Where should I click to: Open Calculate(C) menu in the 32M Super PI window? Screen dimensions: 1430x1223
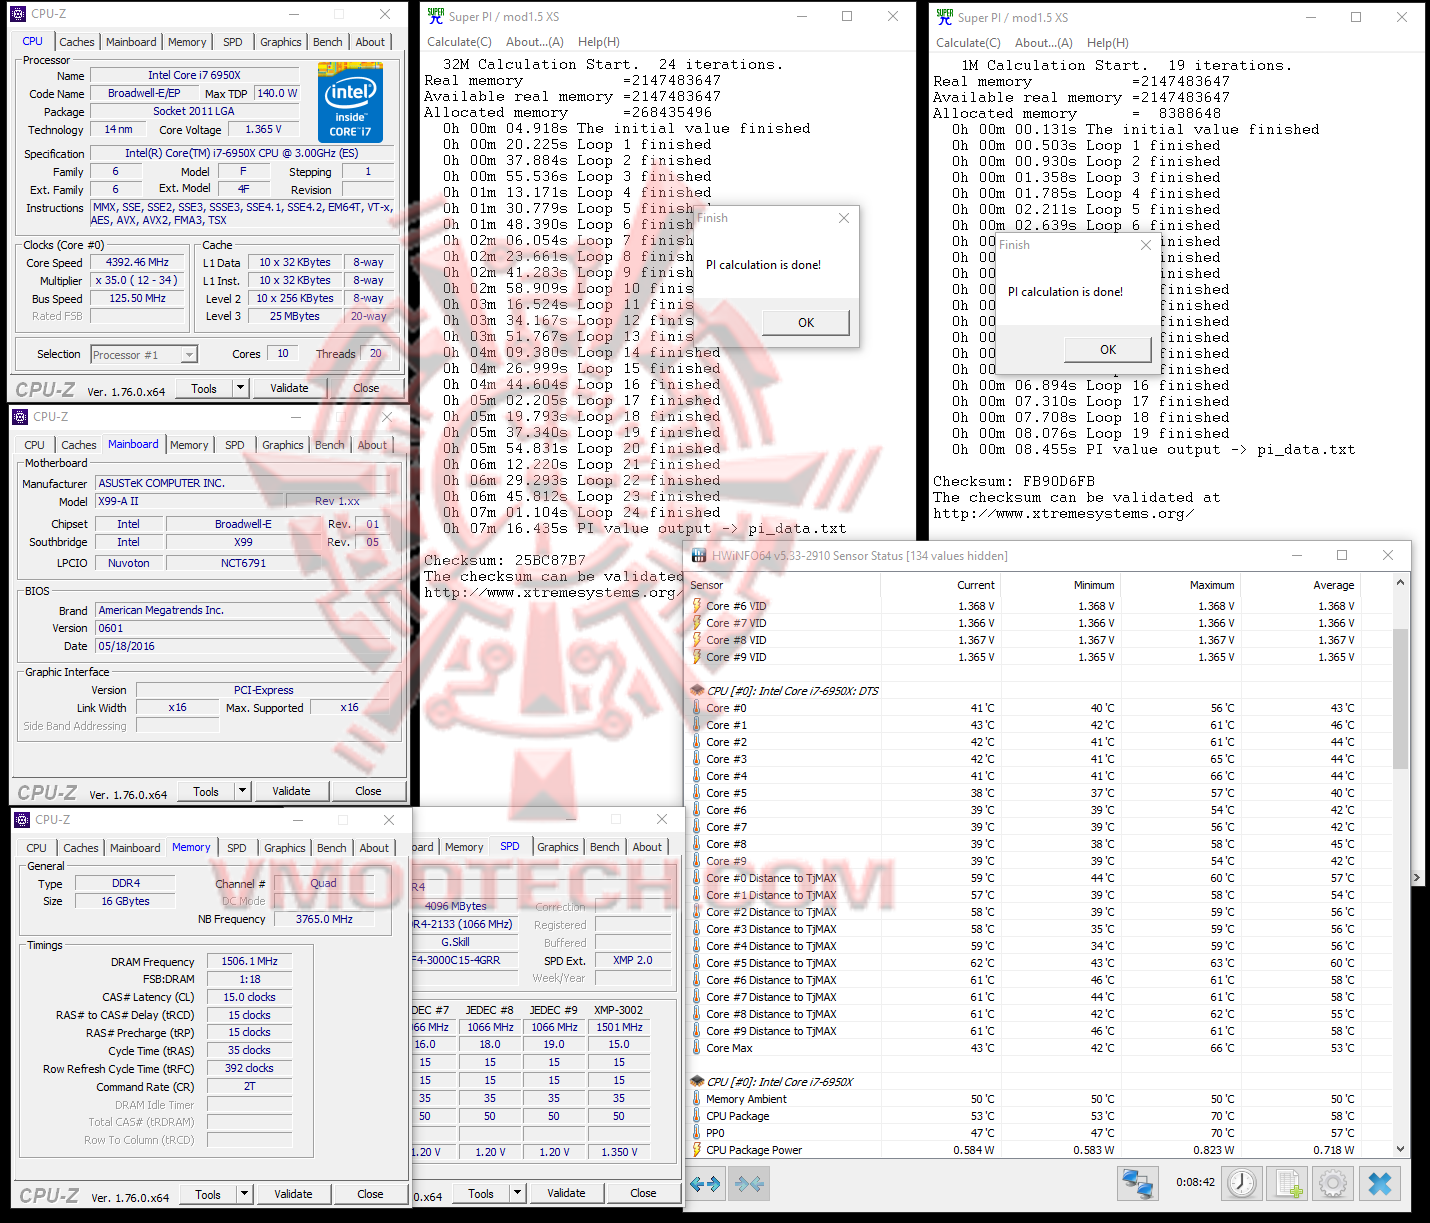click(x=459, y=42)
